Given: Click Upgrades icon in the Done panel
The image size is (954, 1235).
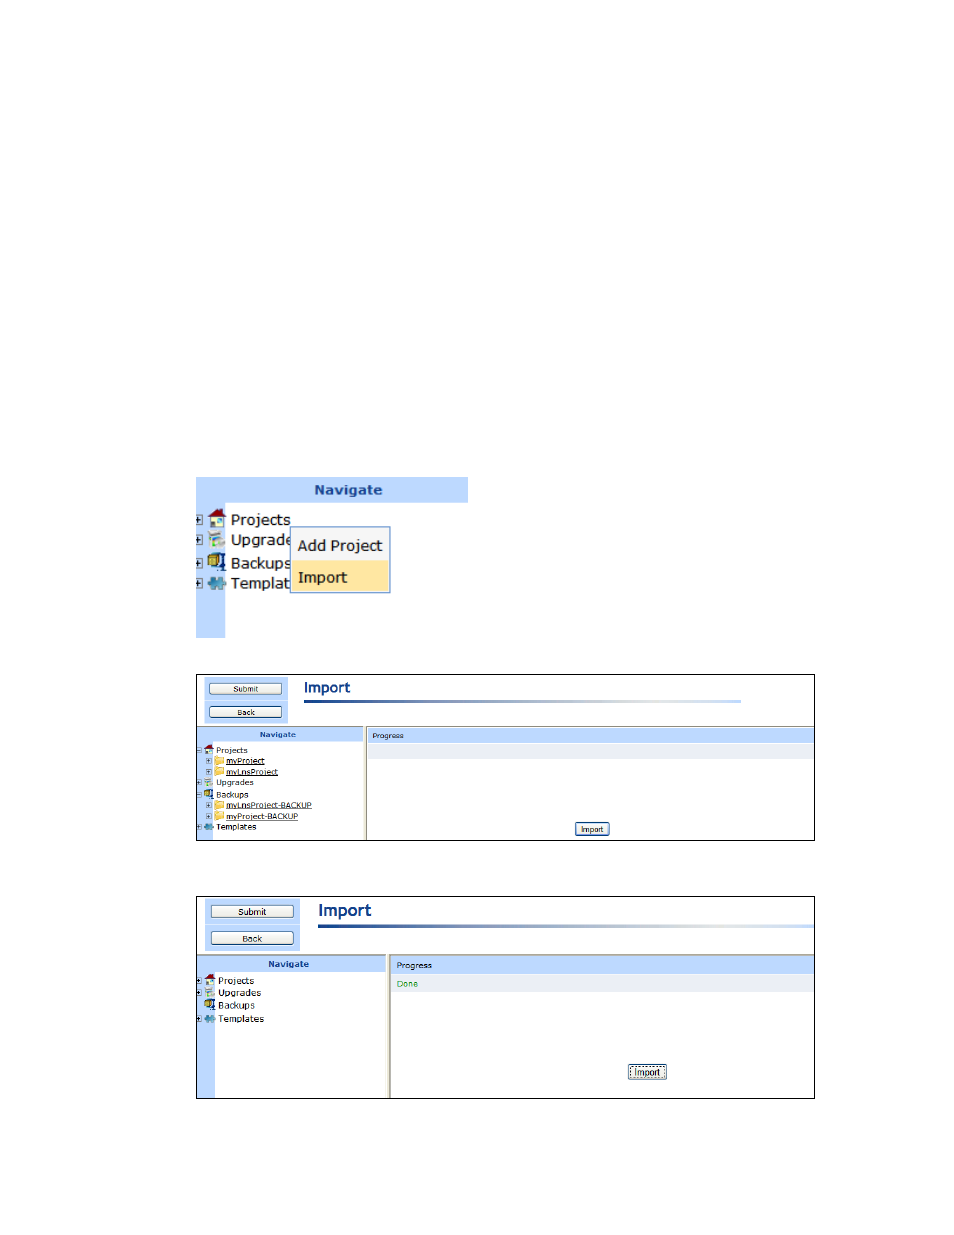Looking at the screenshot, I should (x=210, y=993).
